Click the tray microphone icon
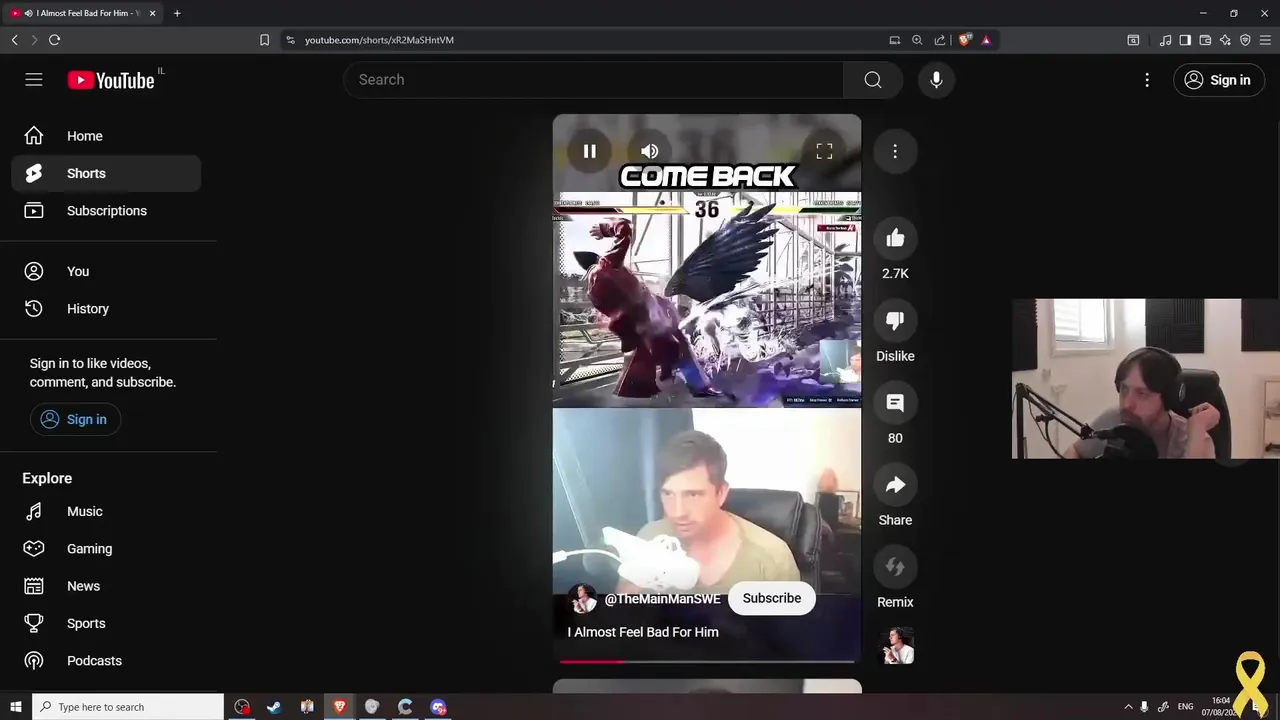 [1144, 707]
